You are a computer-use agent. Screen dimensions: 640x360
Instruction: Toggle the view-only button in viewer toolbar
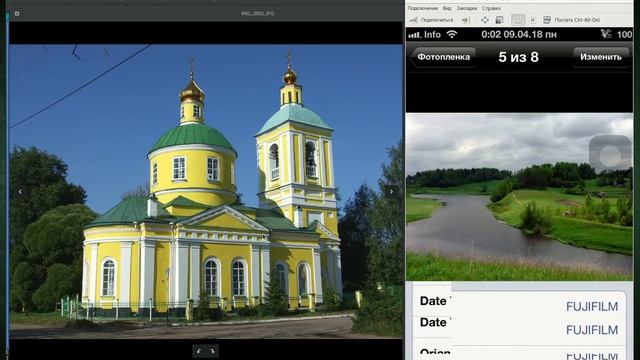(532, 20)
